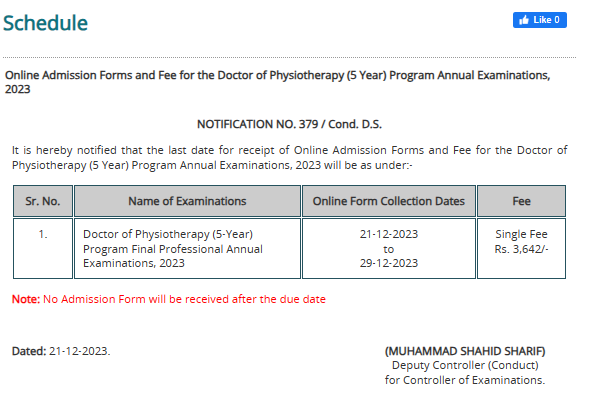The height and width of the screenshot is (402, 612).
Task: Click the end date 29-12-2023
Action: (x=388, y=264)
